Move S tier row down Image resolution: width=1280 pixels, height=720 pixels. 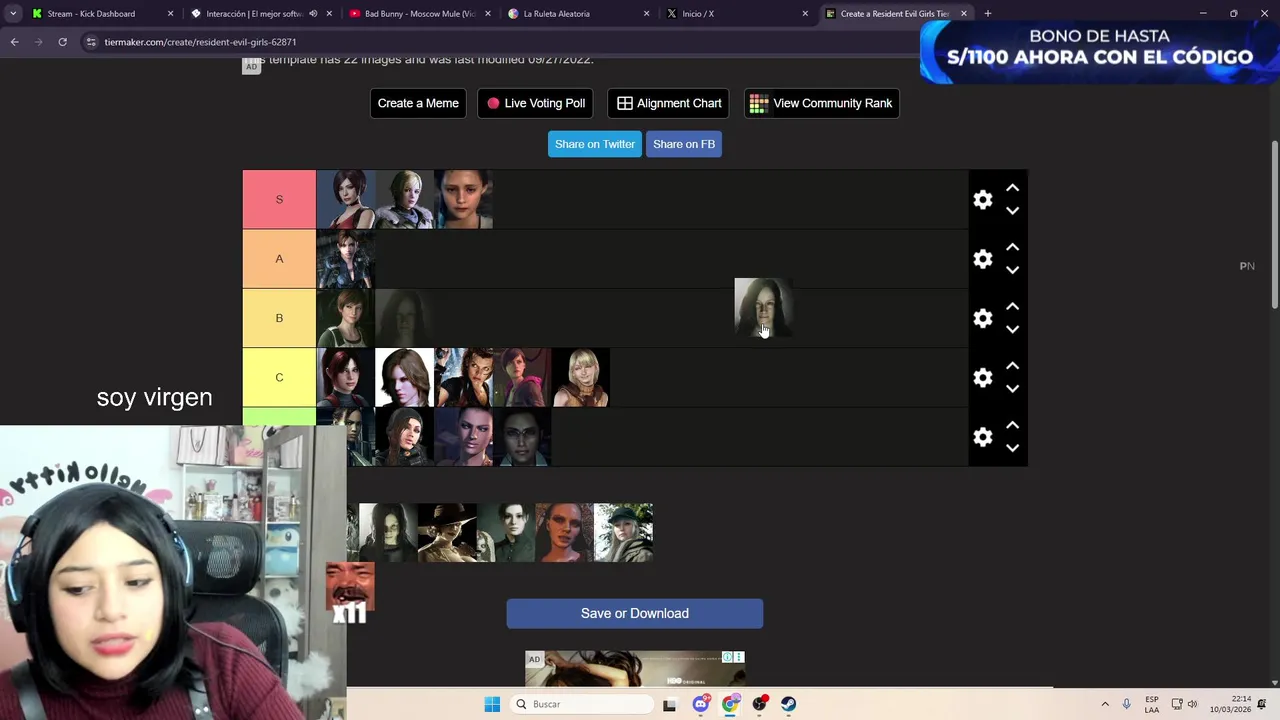pyautogui.click(x=1012, y=211)
